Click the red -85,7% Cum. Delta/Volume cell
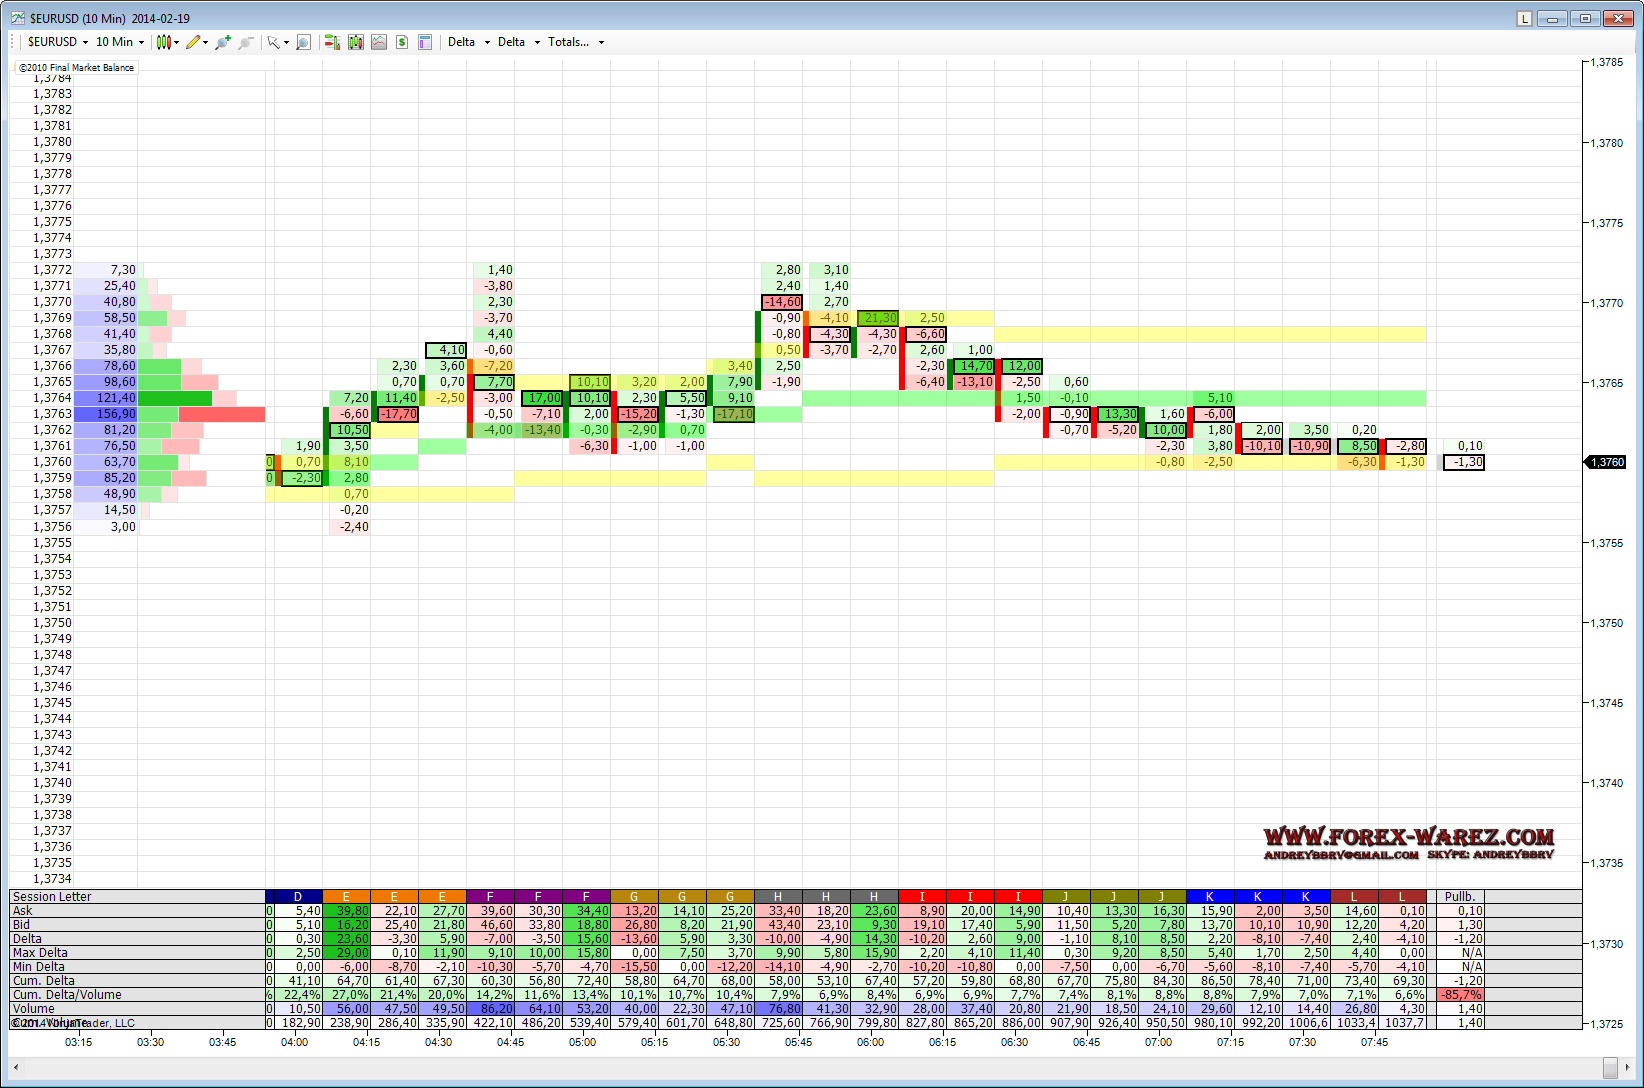Screen dimensions: 1644x1088 click(1459, 995)
